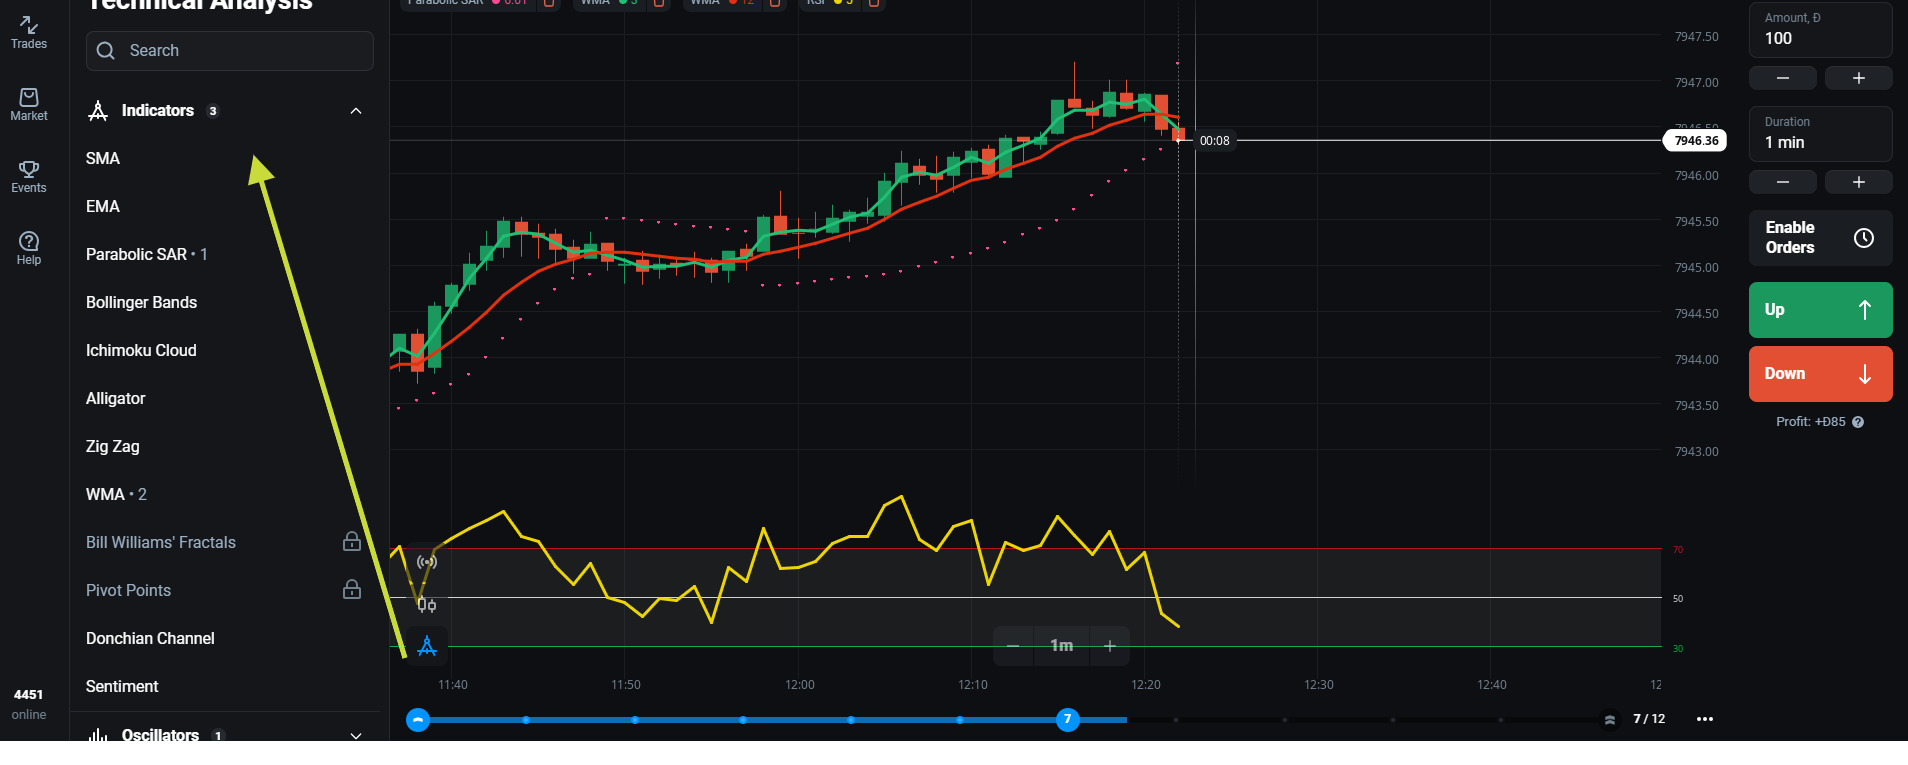Place a Down trade
1908x765 pixels.
tap(1820, 374)
